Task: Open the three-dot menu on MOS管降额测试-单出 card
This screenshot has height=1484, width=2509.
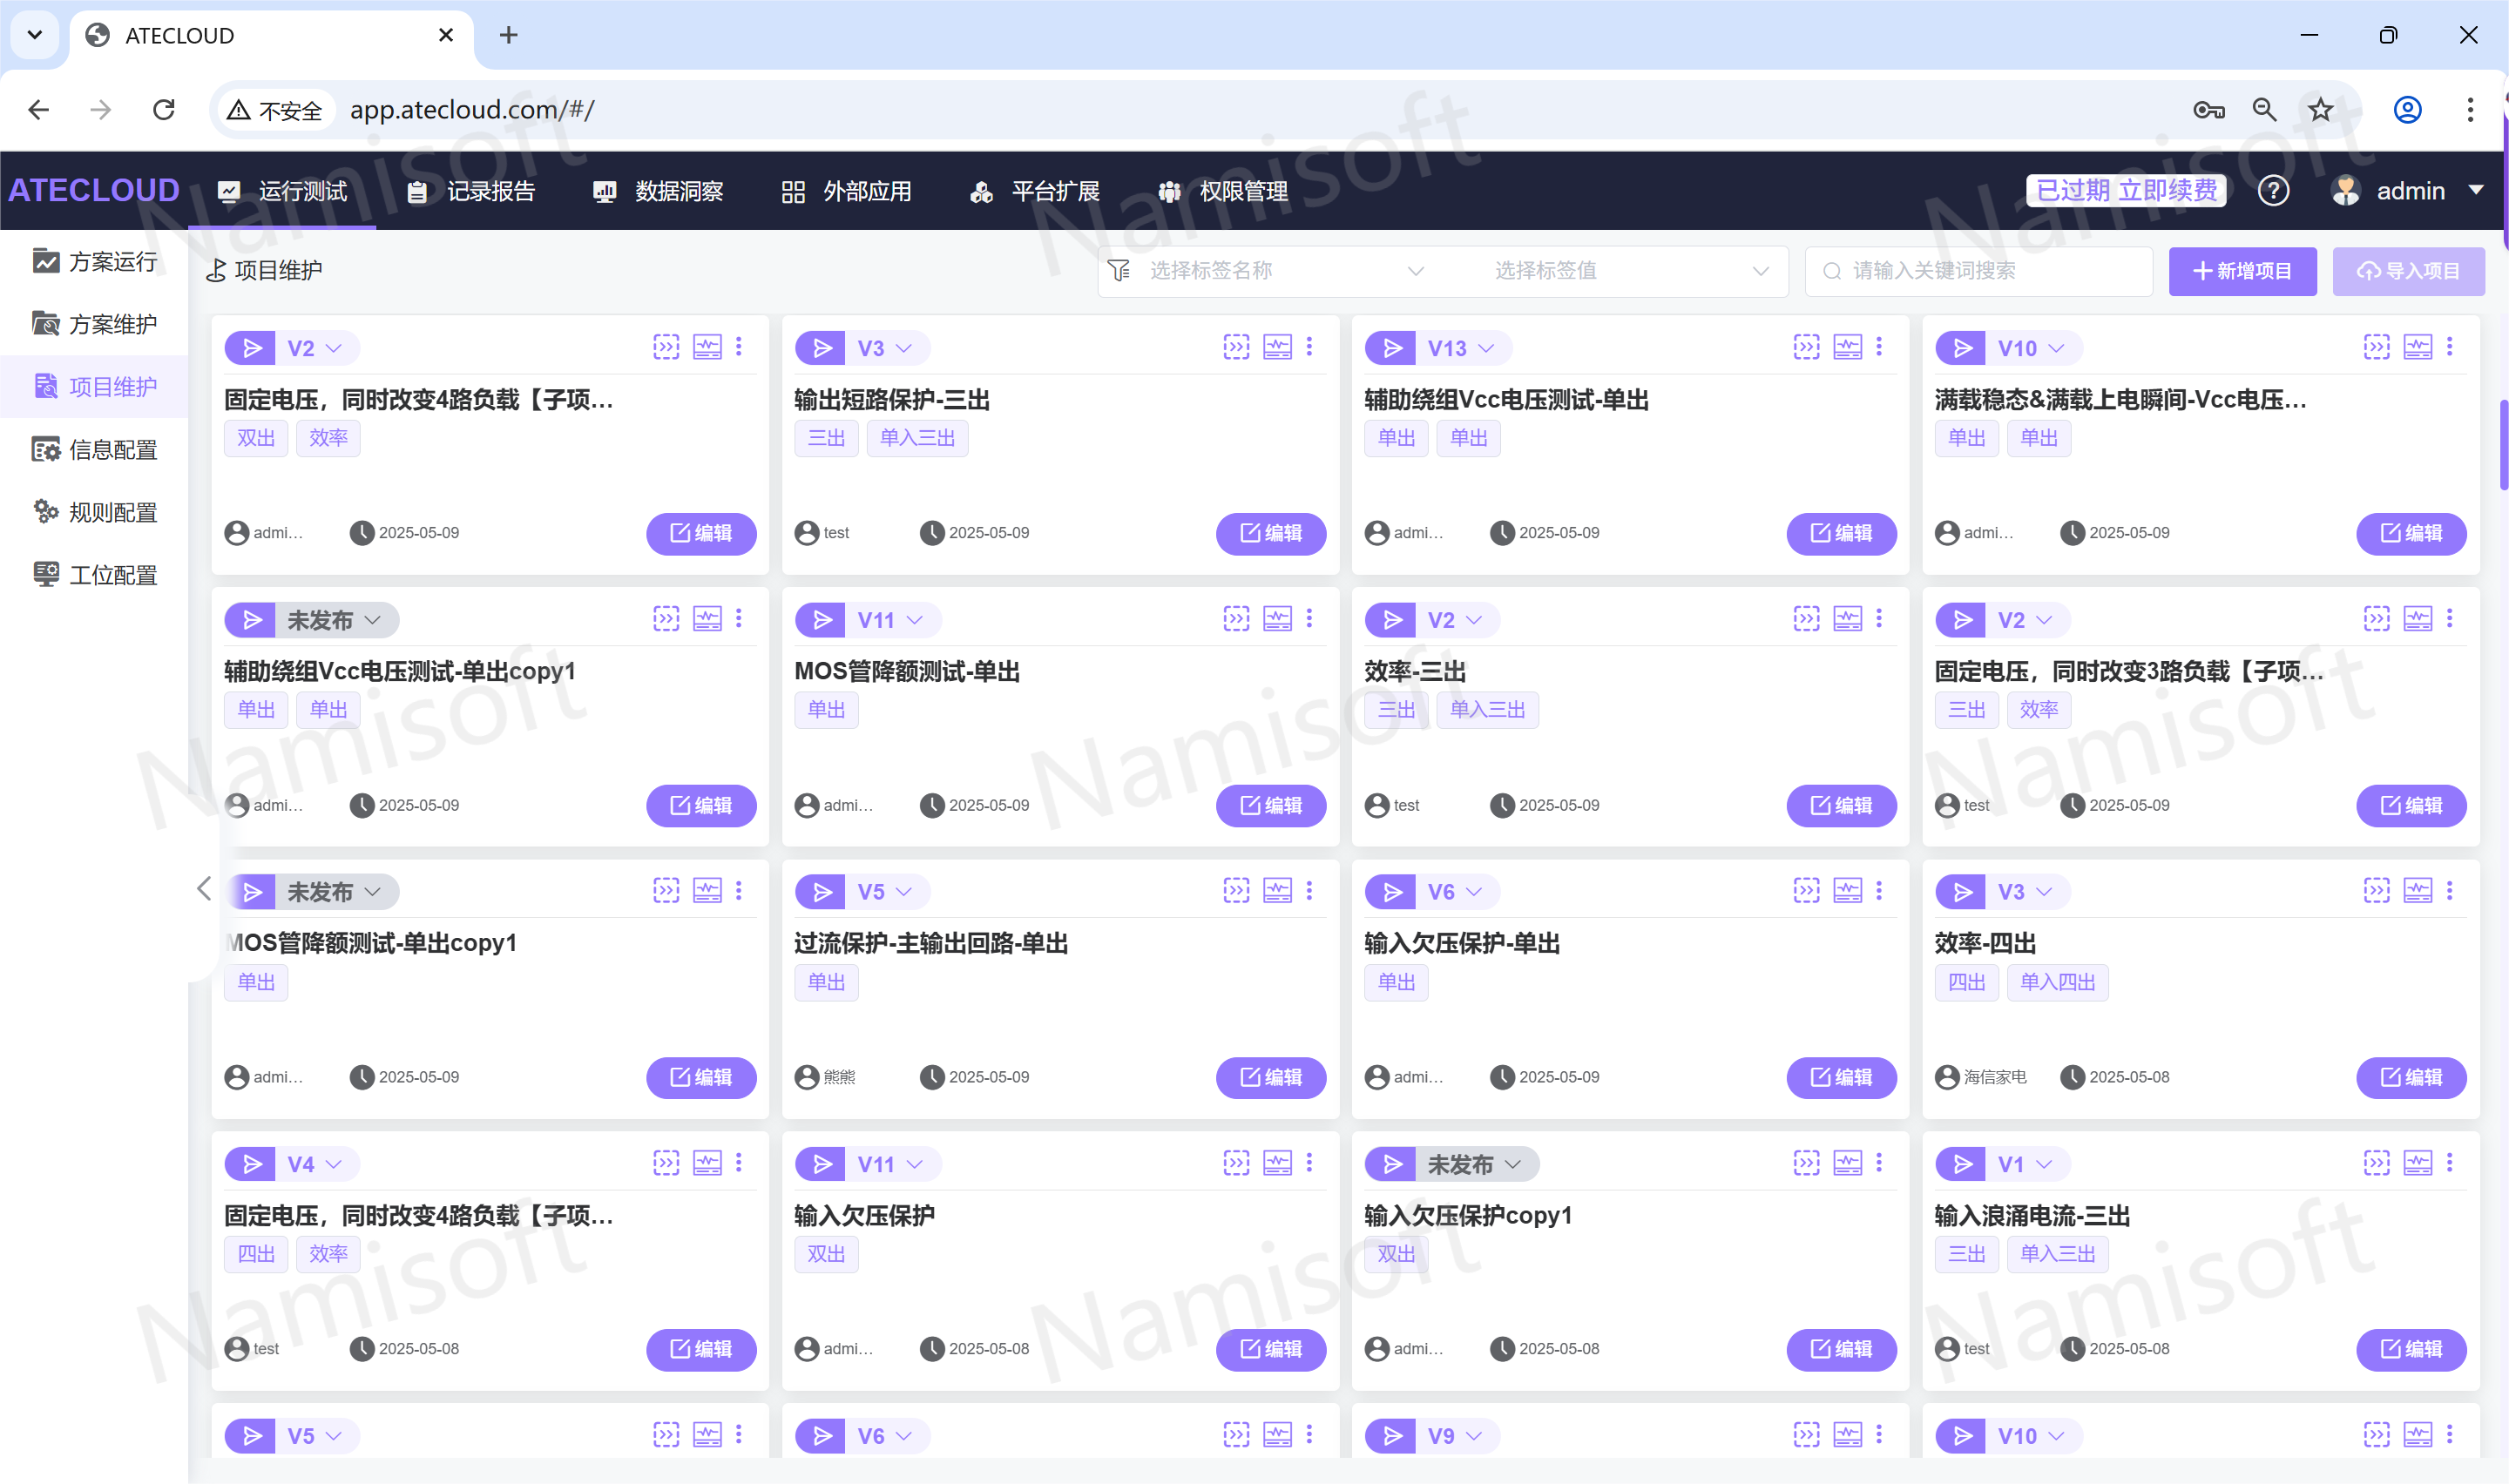Action: pyautogui.click(x=1309, y=619)
